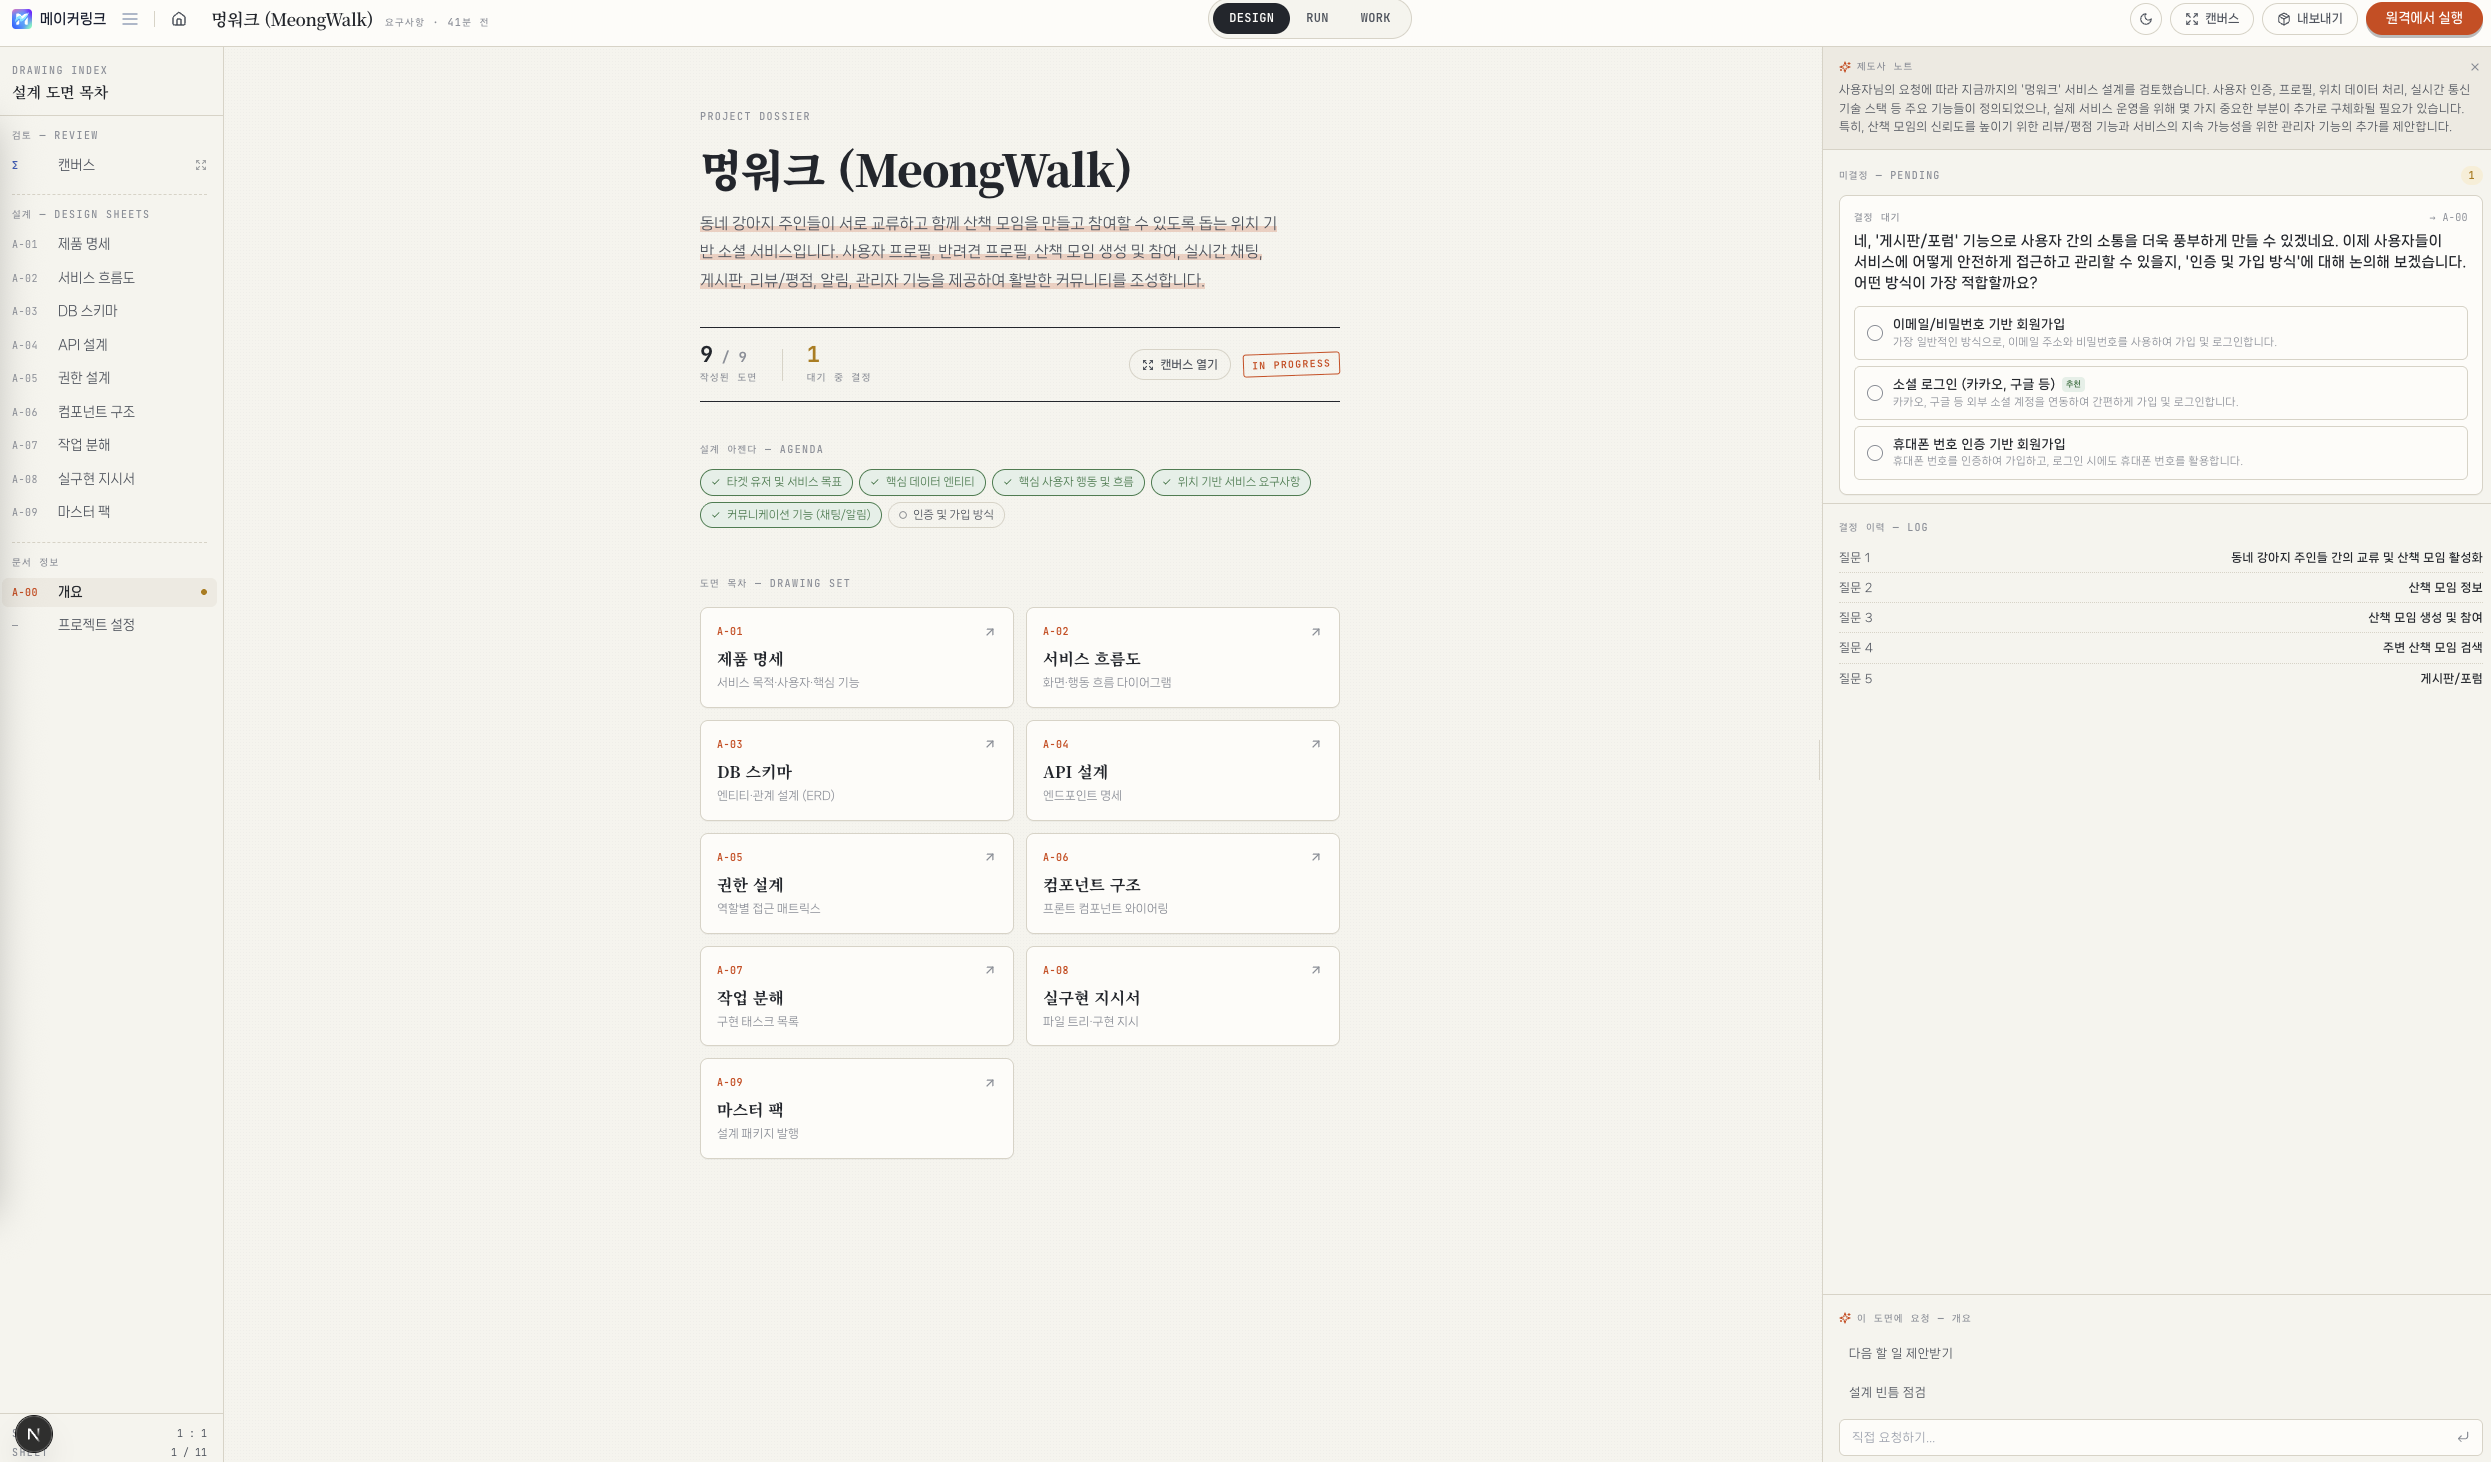Screen dimensions: 2491x1462
Task: Go to the home icon
Action: [x=179, y=19]
